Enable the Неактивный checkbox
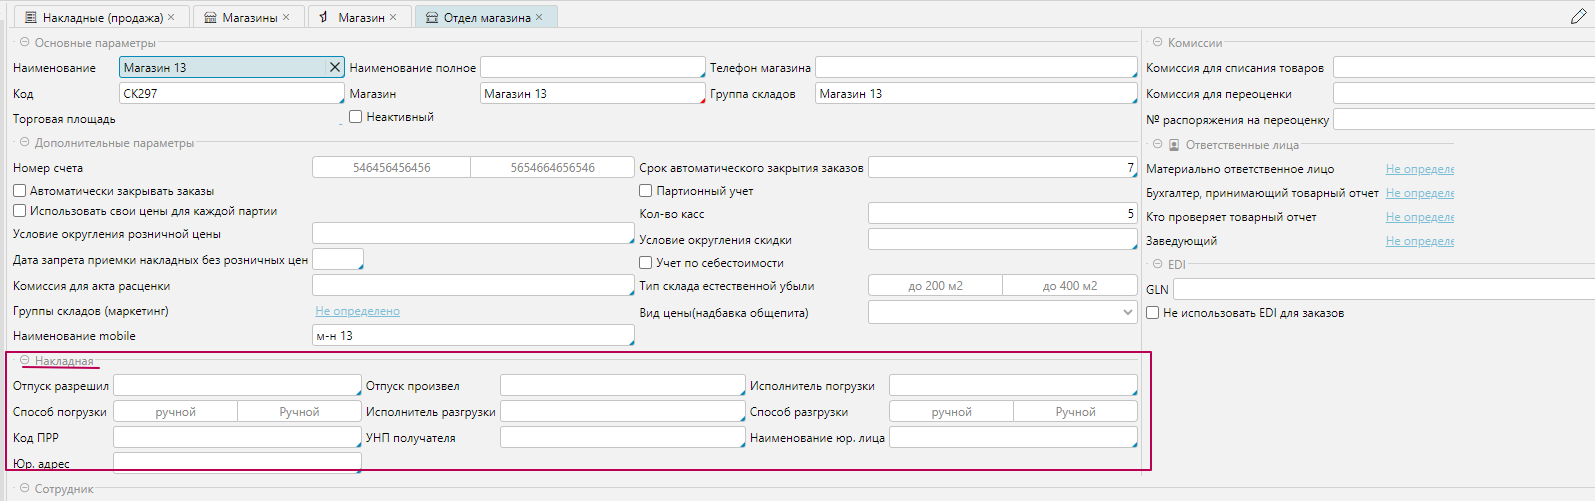Image resolution: width=1595 pixels, height=501 pixels. (355, 117)
